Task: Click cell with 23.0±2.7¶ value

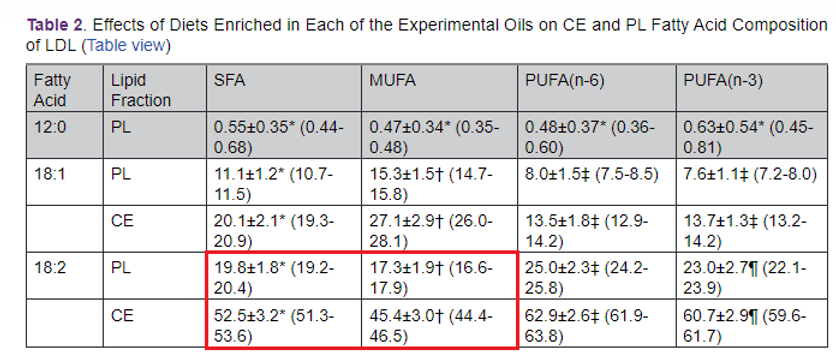Action: point(752,275)
